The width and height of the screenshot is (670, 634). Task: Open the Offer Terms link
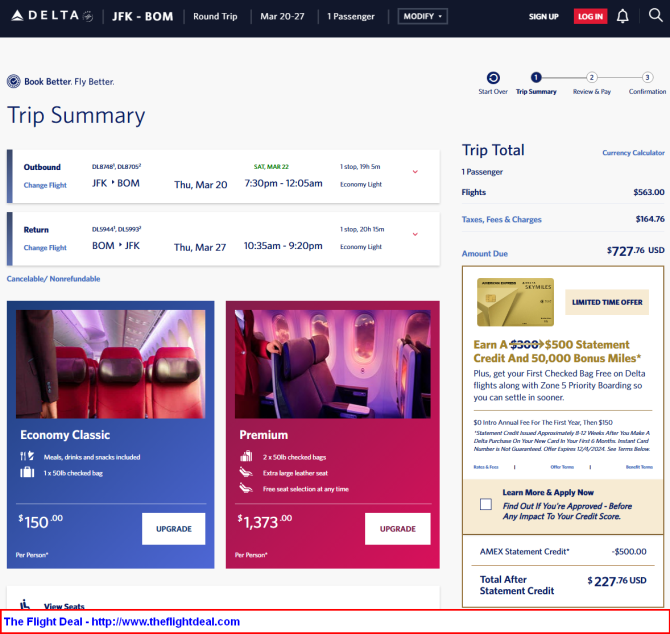(562, 467)
